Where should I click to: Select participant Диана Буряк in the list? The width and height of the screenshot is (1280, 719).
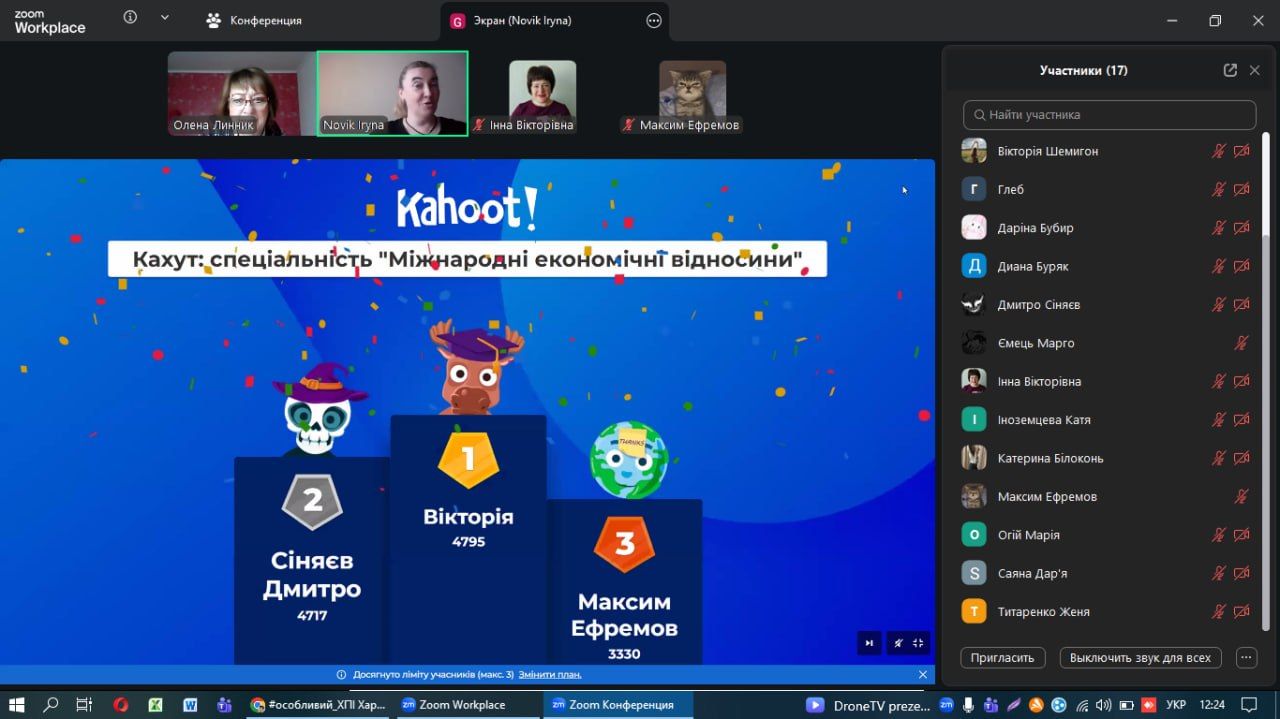click(x=1105, y=266)
